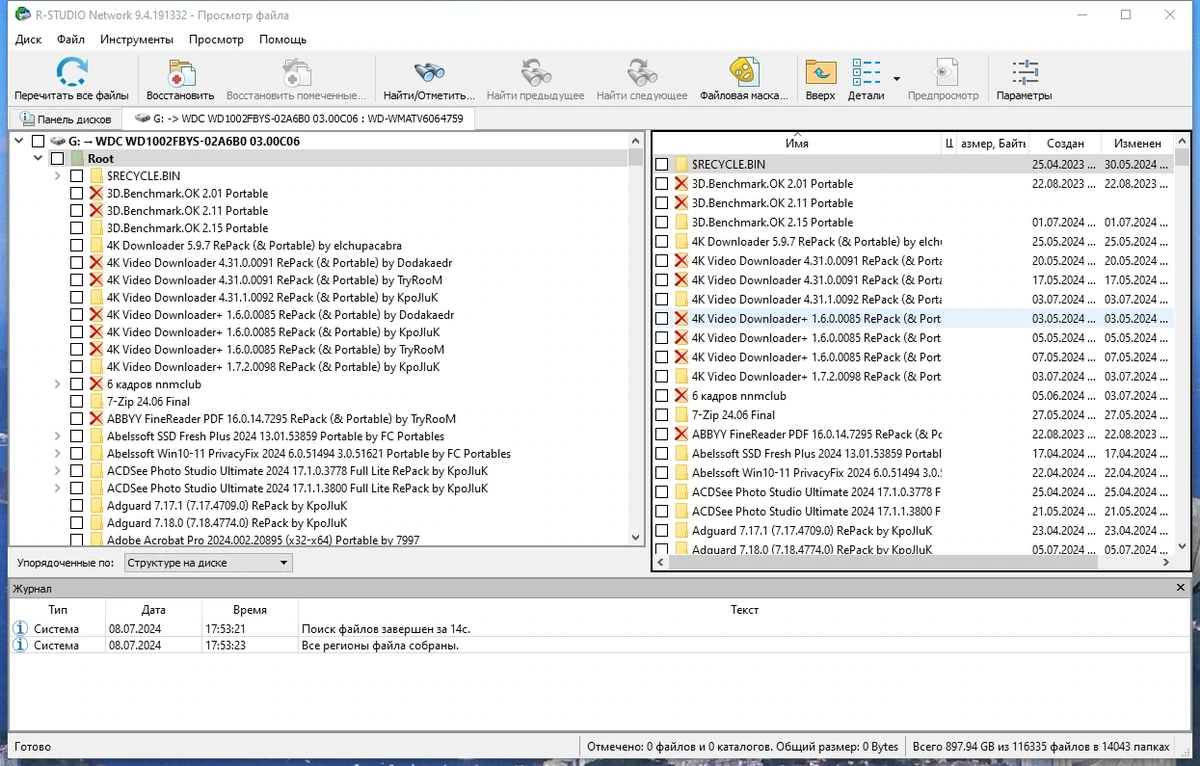Click the red-cross icon of ABBYY FineReader in right list

pyautogui.click(x=681, y=434)
